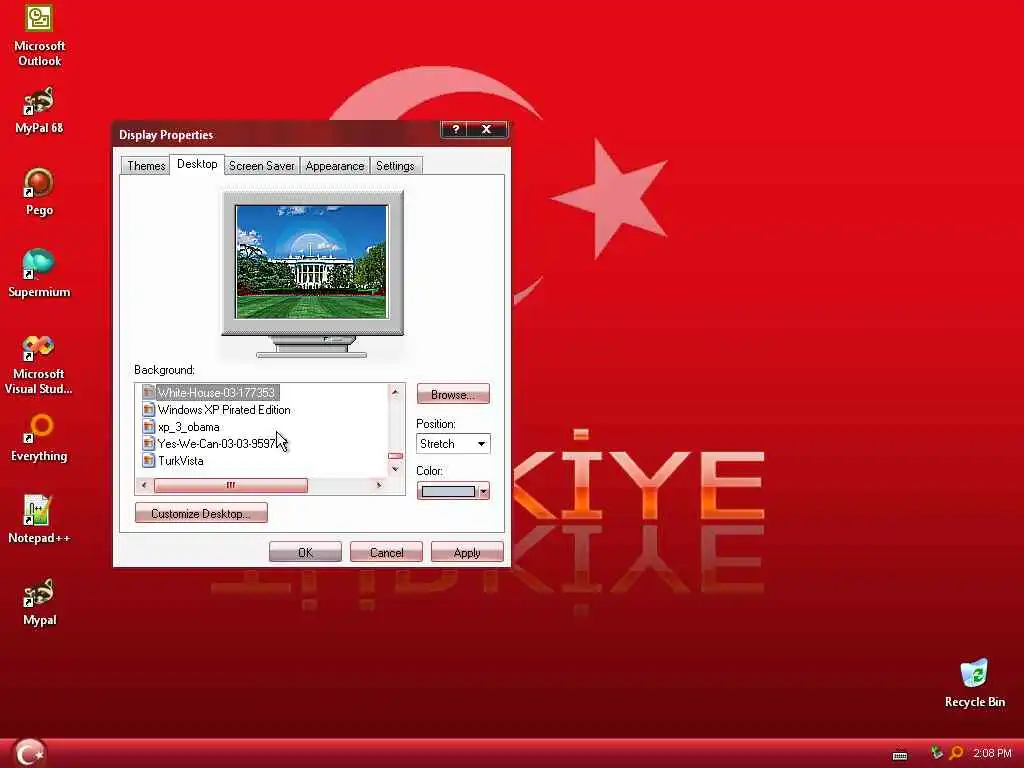Click the background list scroll right arrow
This screenshot has width=1024, height=768.
[379, 485]
